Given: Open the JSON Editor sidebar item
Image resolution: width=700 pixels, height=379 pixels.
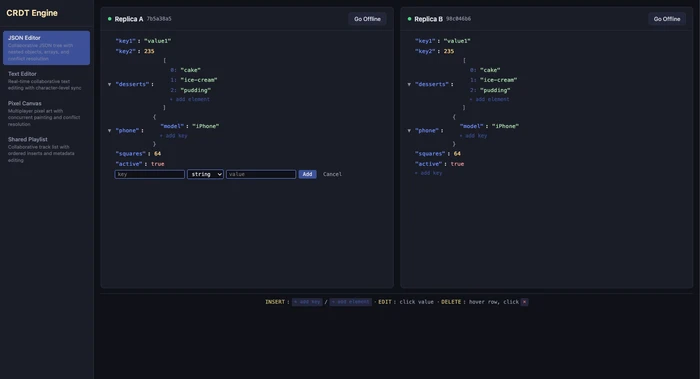Looking at the screenshot, I should (x=46, y=48).
